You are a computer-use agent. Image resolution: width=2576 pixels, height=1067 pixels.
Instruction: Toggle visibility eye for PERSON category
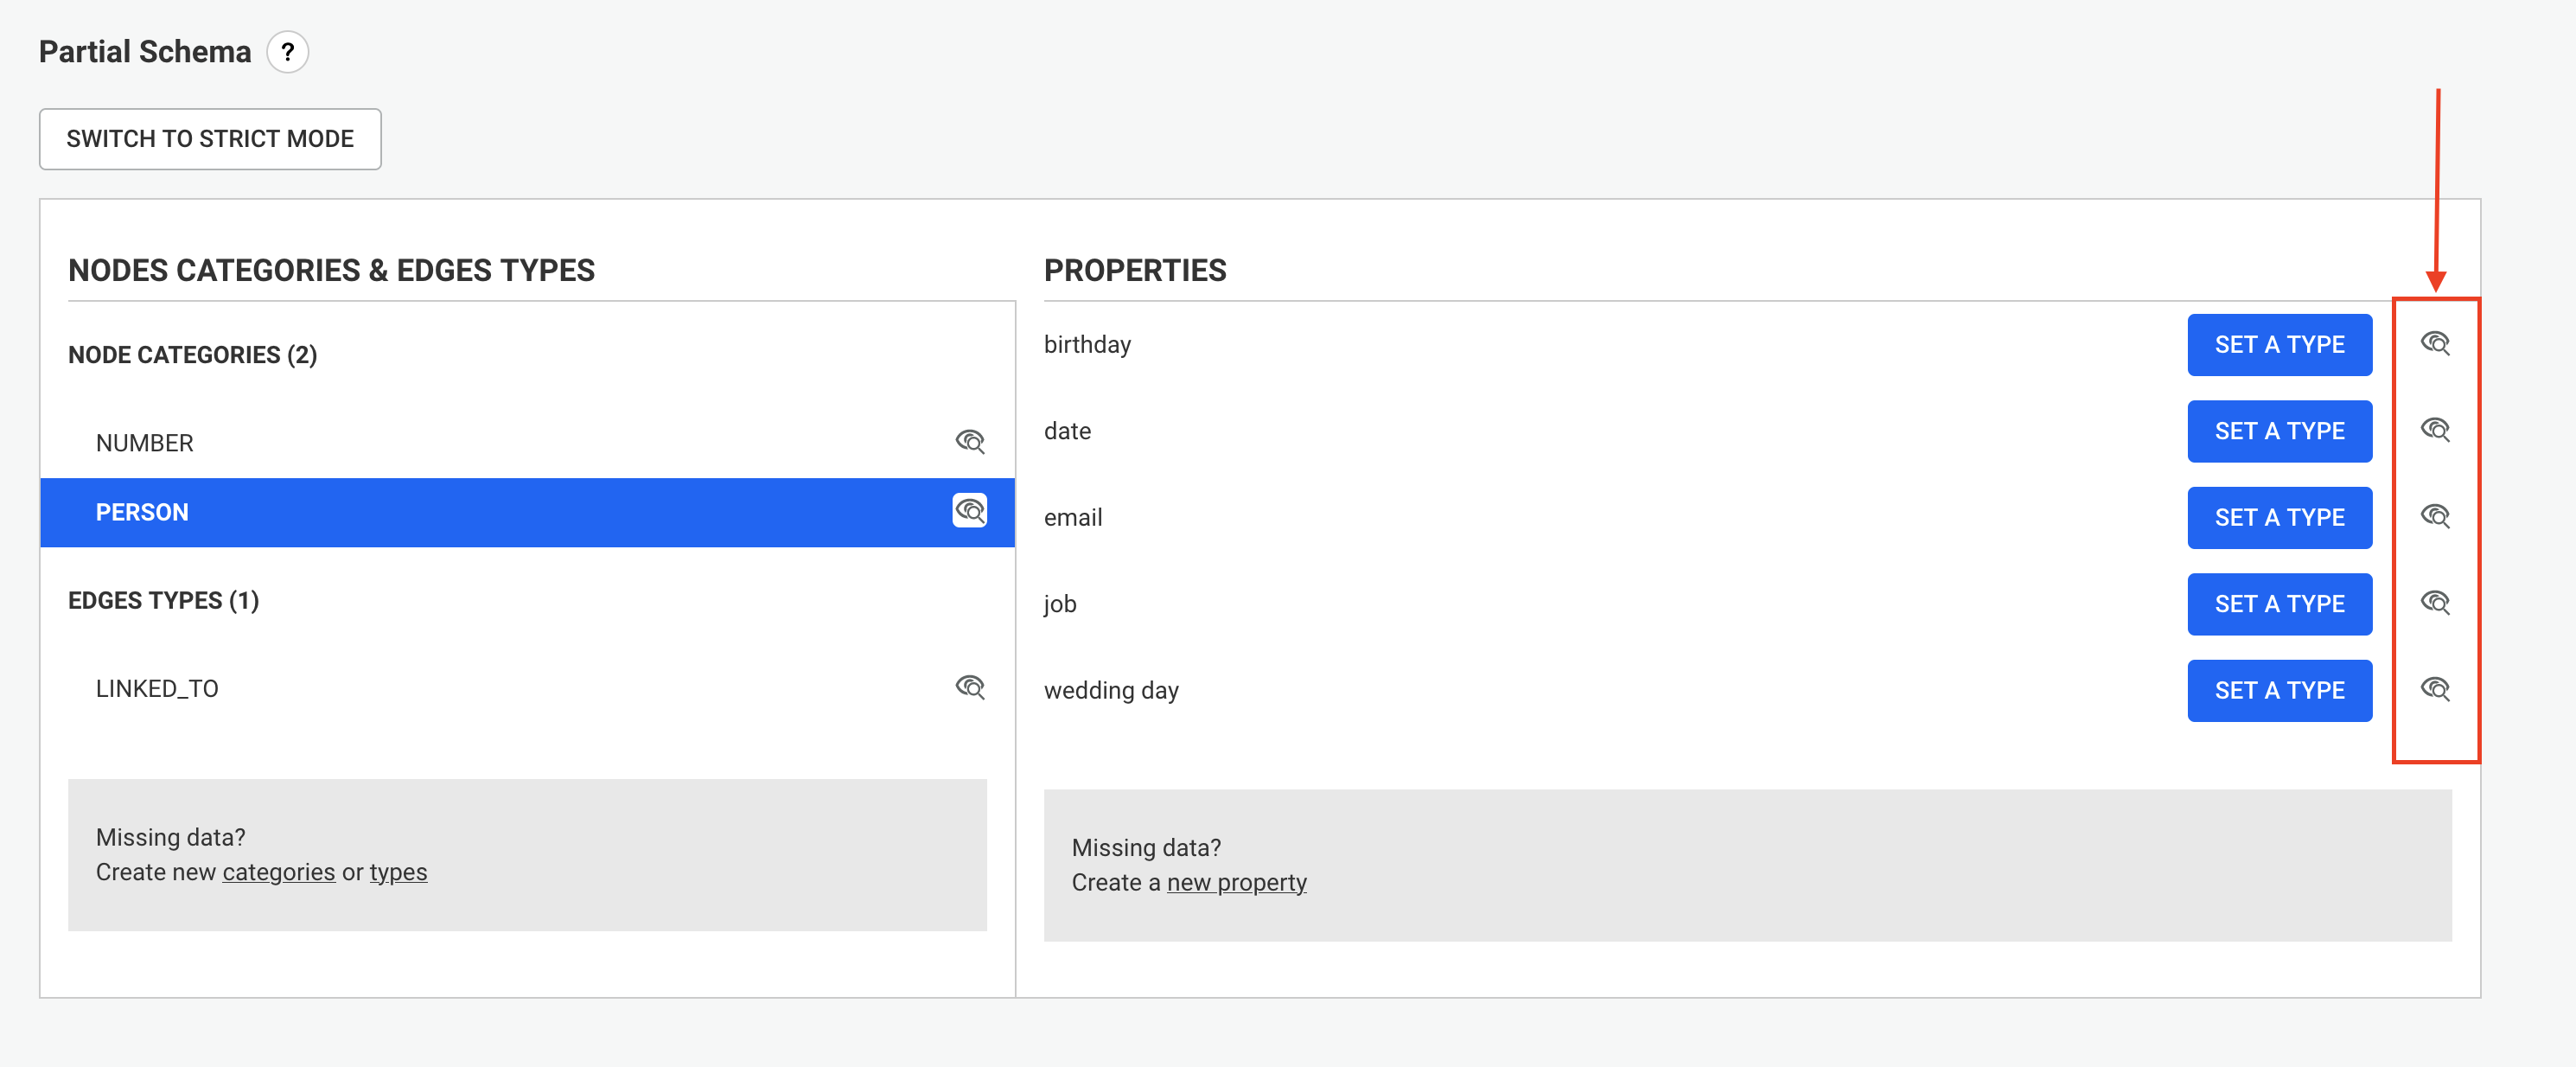970,511
